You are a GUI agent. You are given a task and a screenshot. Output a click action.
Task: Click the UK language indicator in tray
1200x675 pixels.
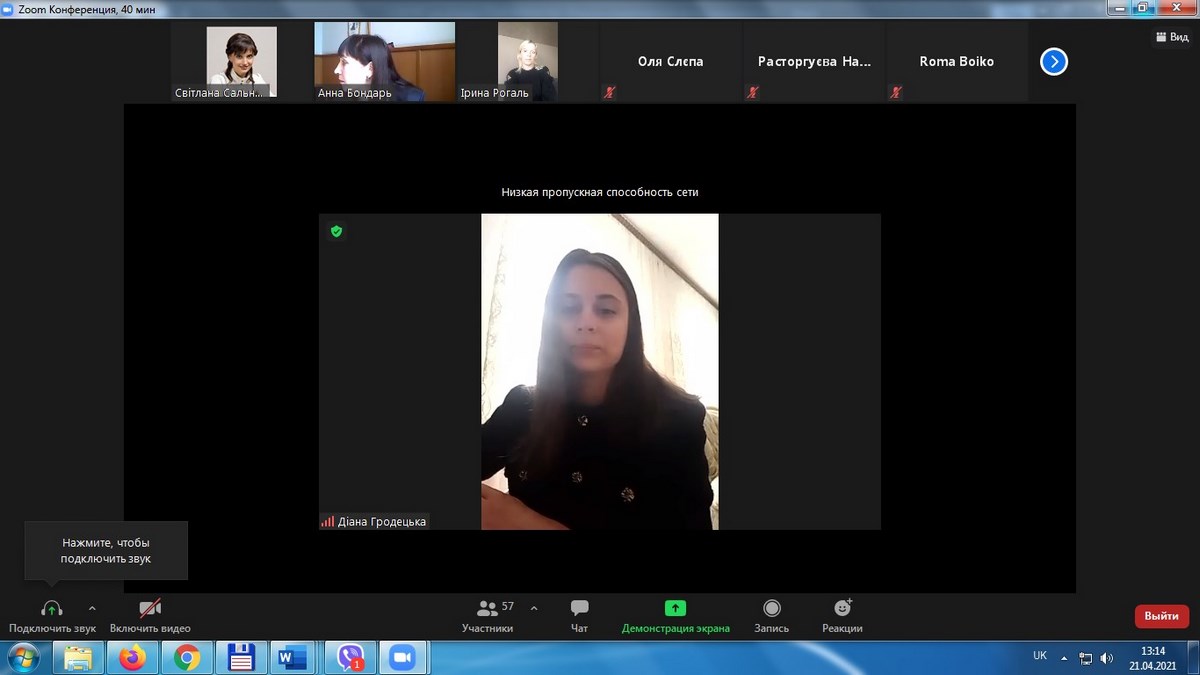(x=1040, y=656)
